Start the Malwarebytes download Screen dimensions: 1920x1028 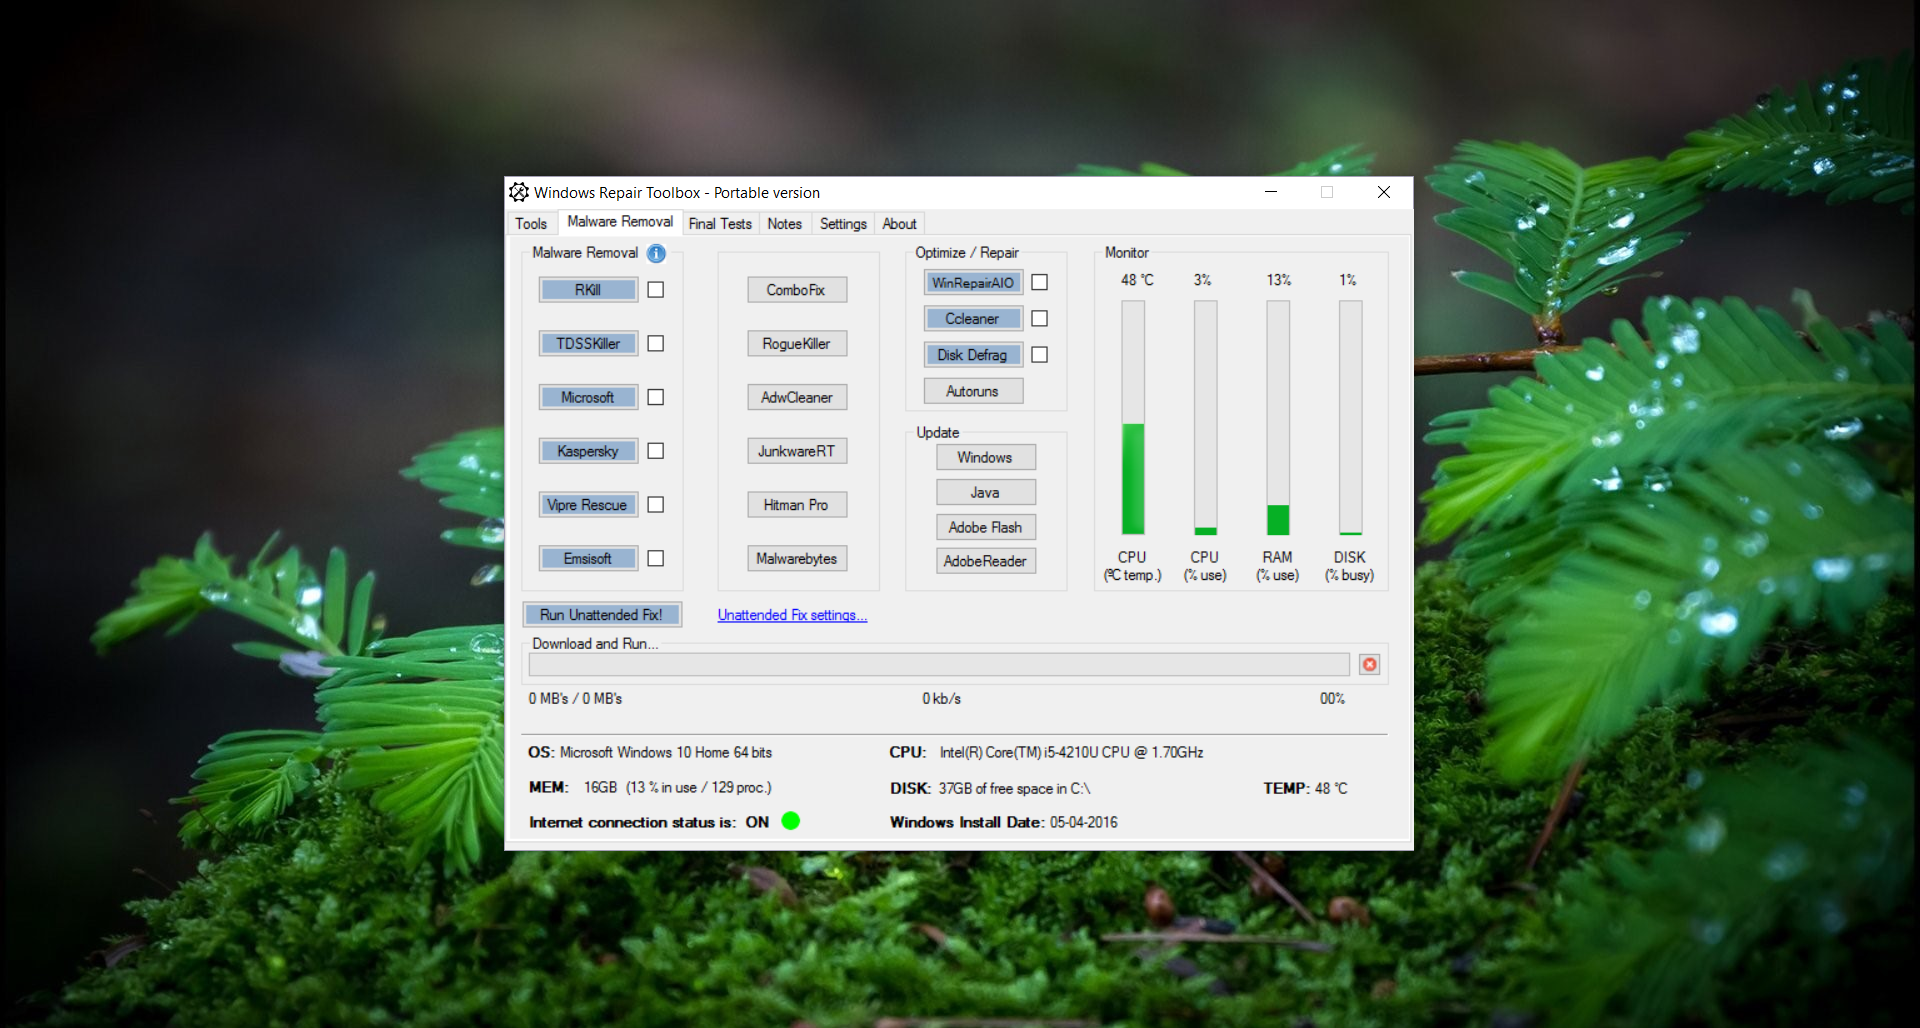click(796, 559)
